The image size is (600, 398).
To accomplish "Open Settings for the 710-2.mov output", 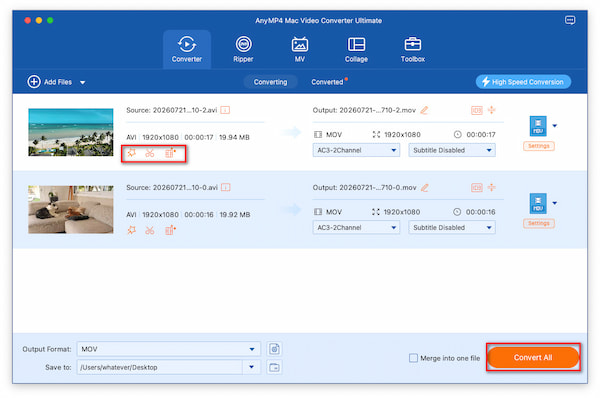I will pyautogui.click(x=538, y=146).
